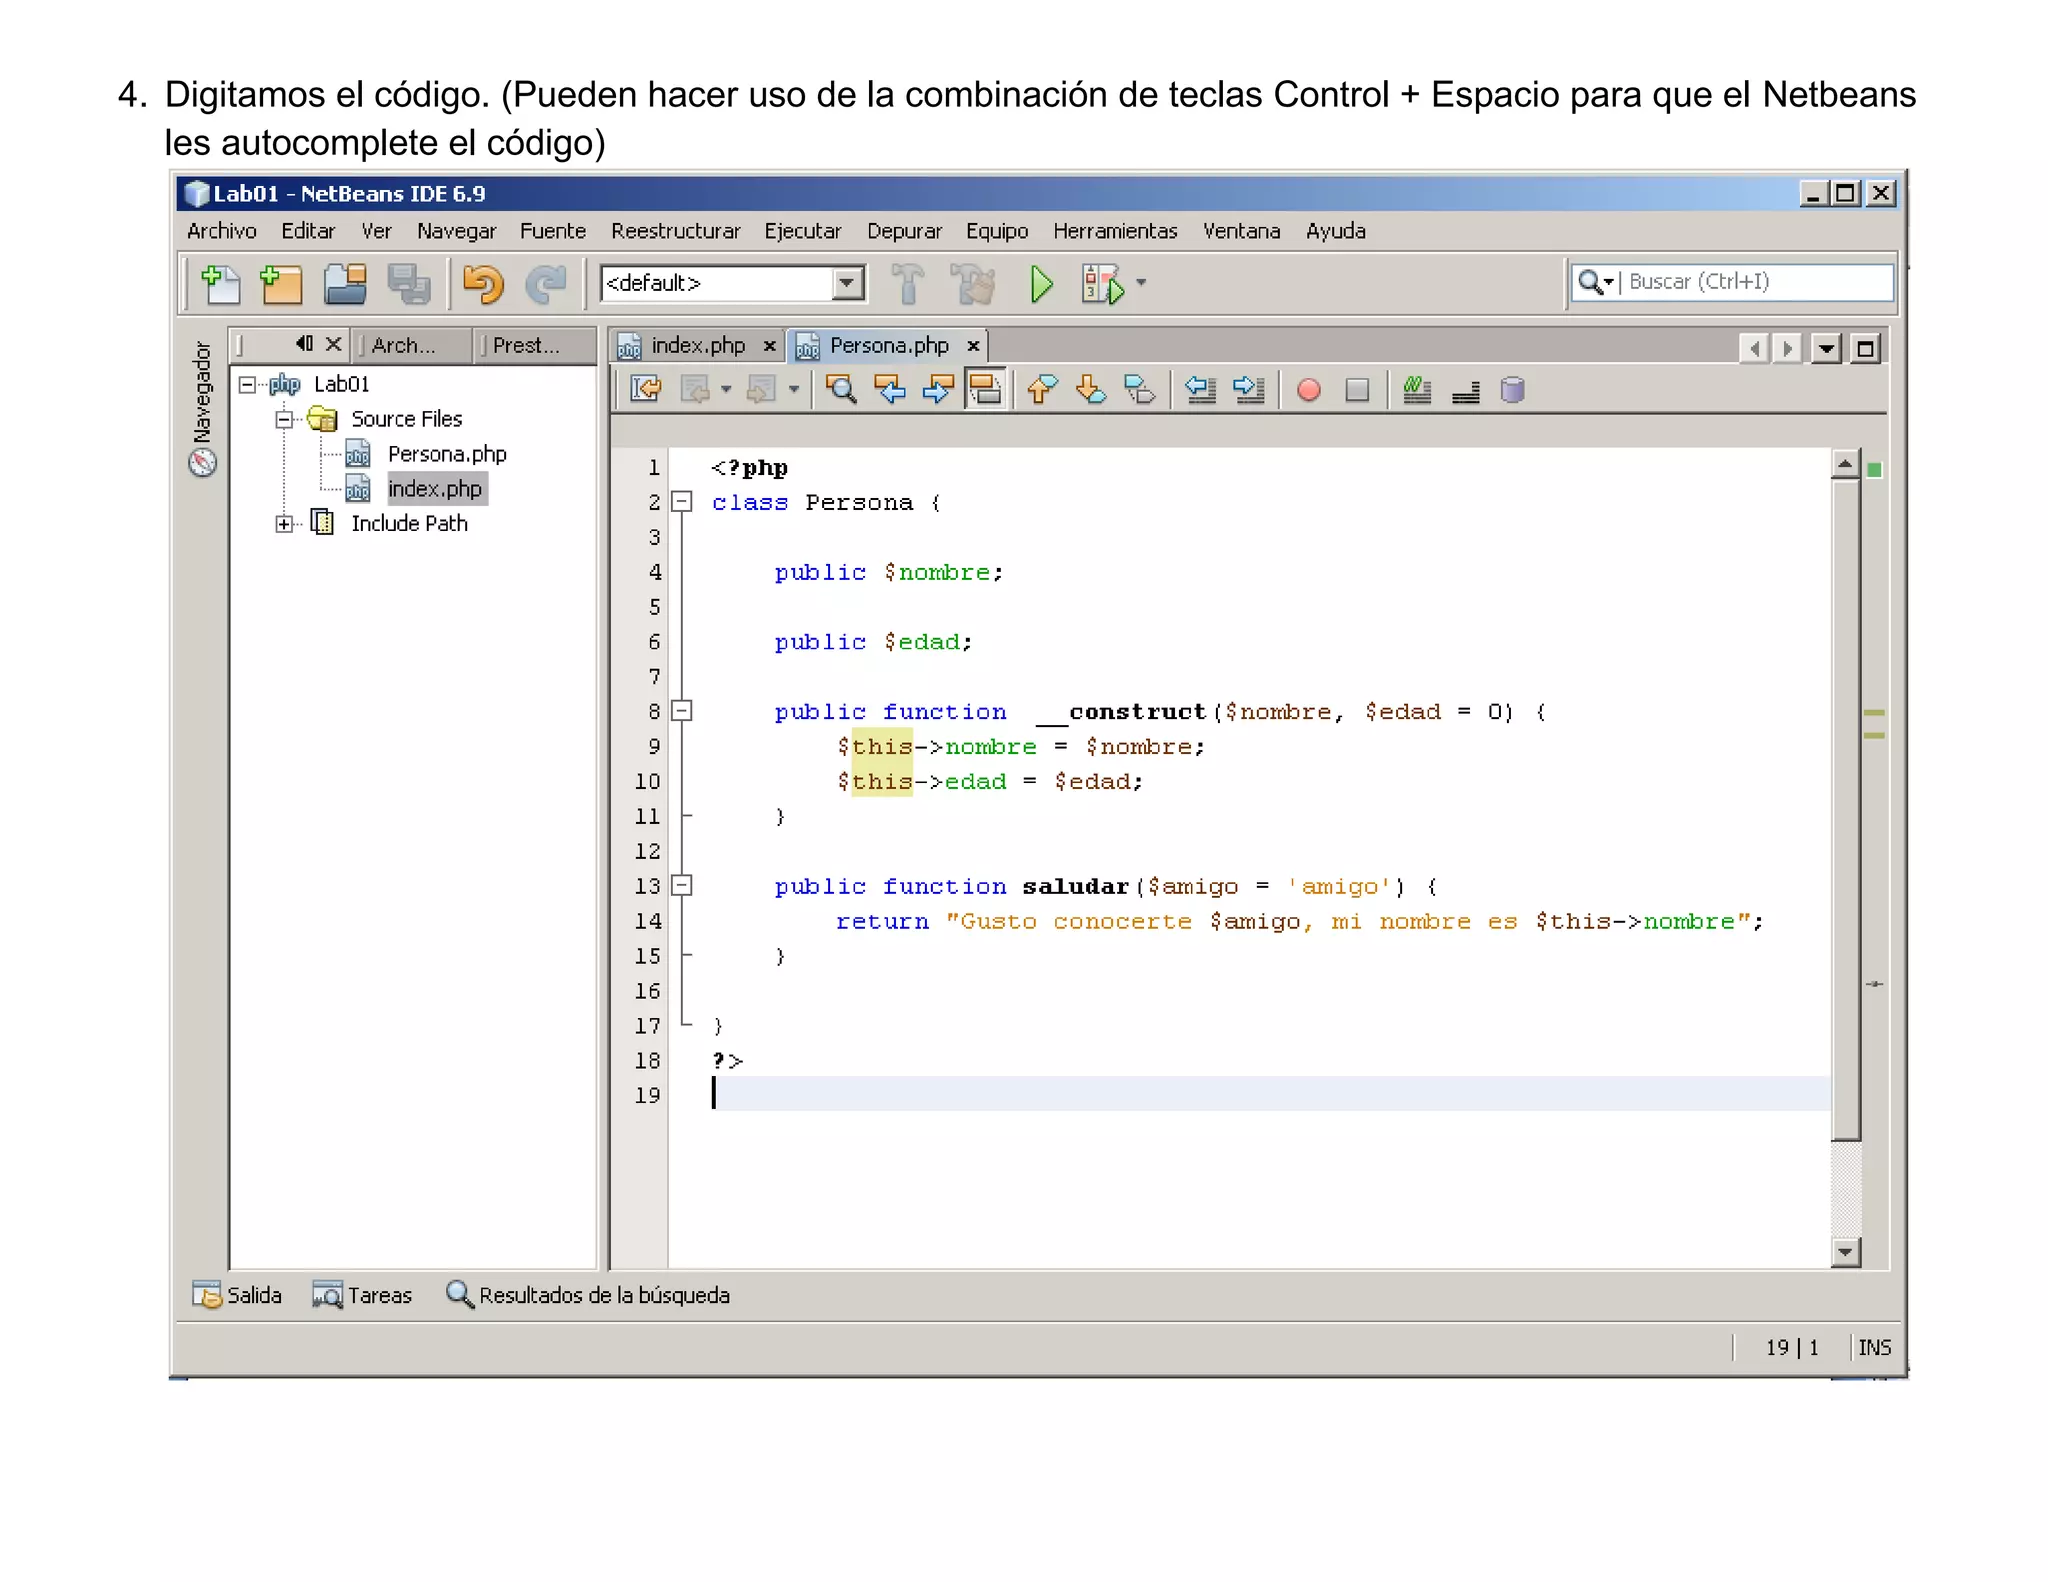The width and height of the screenshot is (2048, 1582).
Task: Click Find Next Occurrence icon
Action: [937, 390]
